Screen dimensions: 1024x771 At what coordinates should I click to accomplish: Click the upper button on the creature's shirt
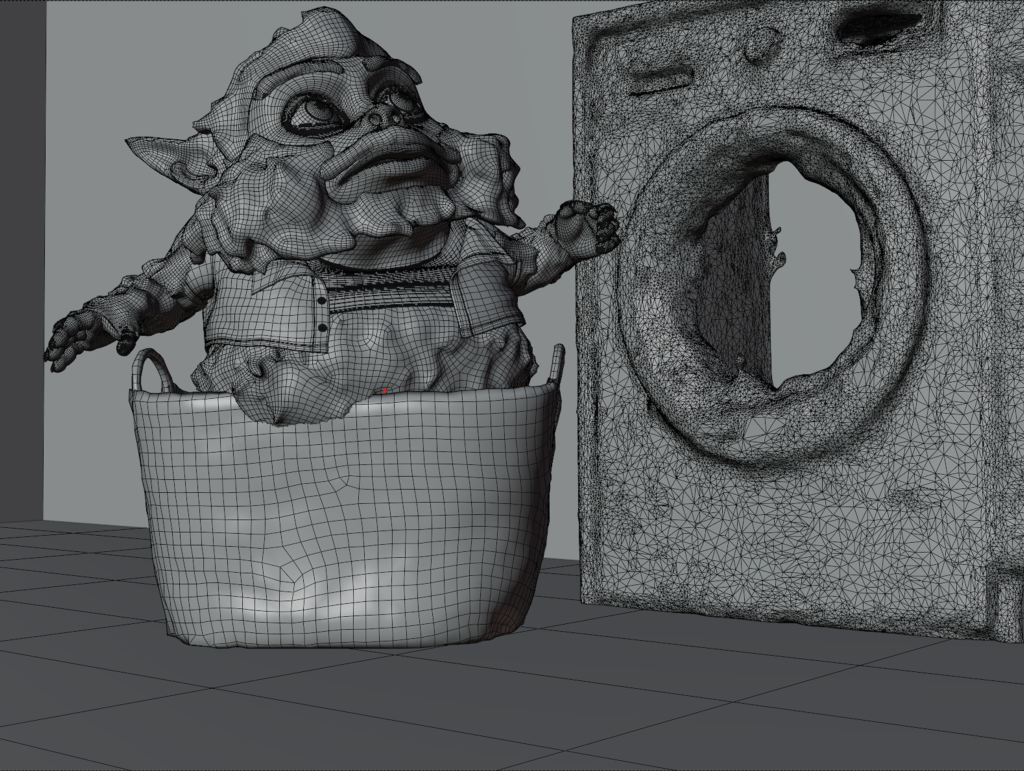click(x=320, y=300)
